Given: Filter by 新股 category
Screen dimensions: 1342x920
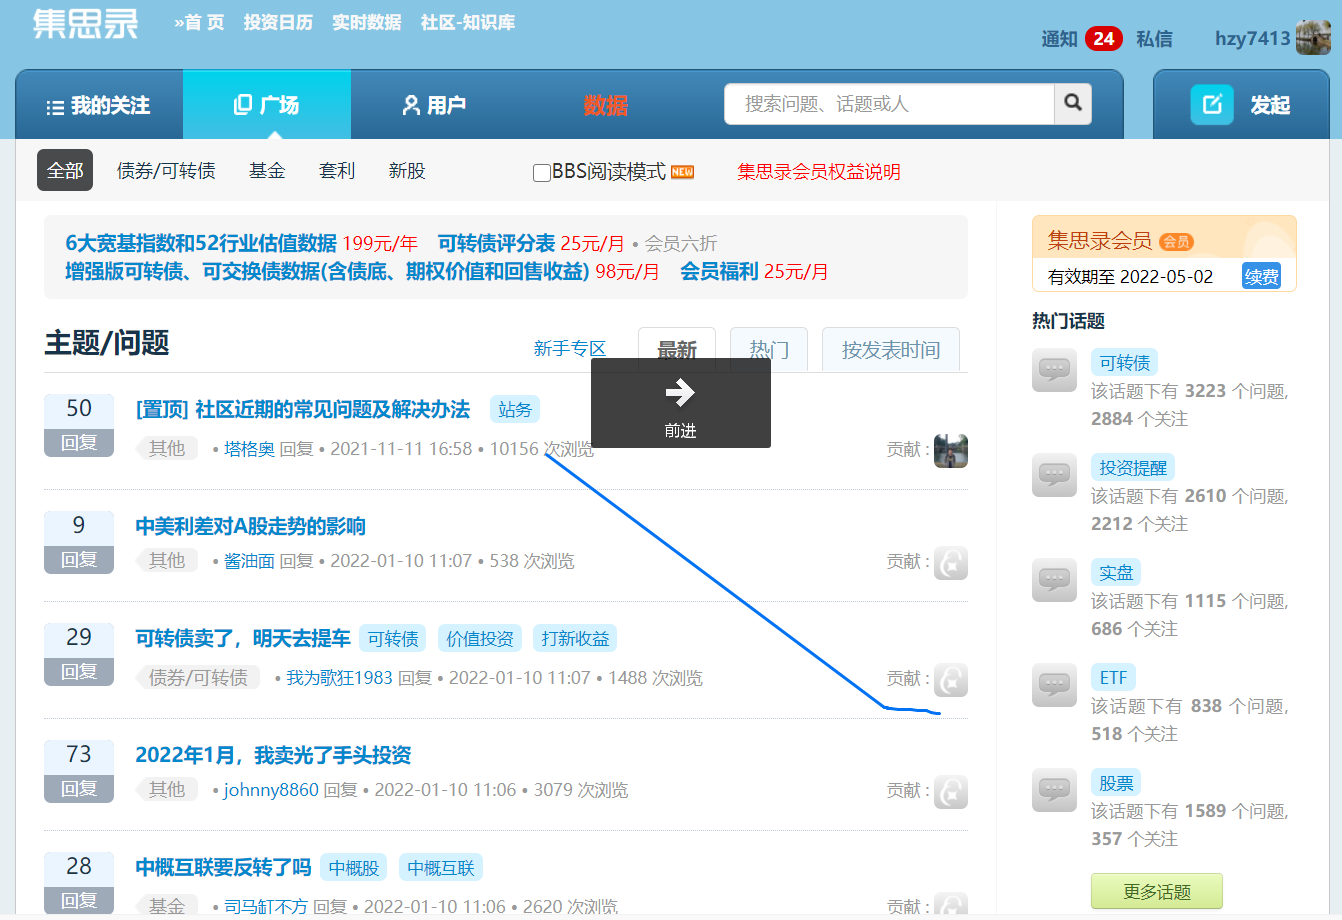Looking at the screenshot, I should click(x=407, y=171).
